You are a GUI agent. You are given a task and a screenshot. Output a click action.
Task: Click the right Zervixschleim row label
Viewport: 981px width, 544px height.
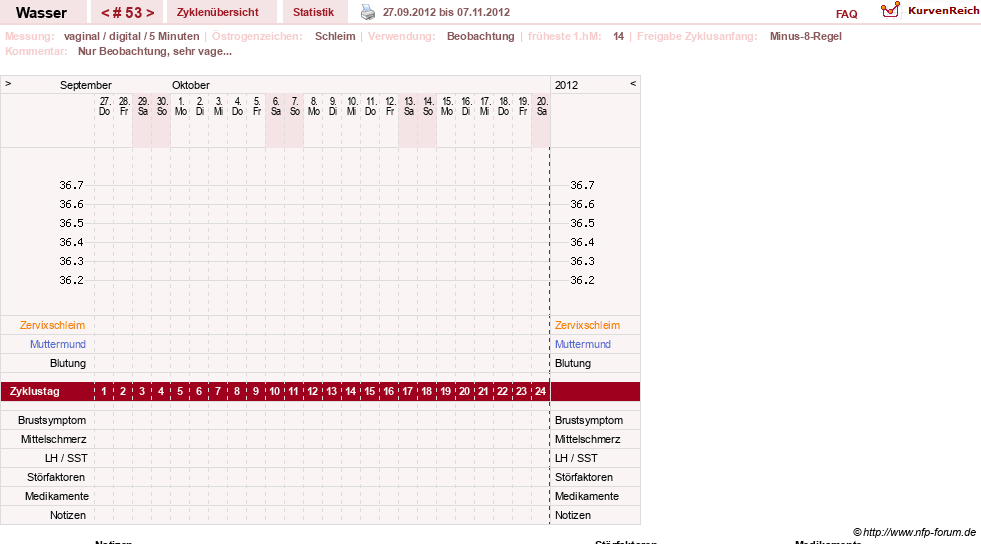coord(587,325)
